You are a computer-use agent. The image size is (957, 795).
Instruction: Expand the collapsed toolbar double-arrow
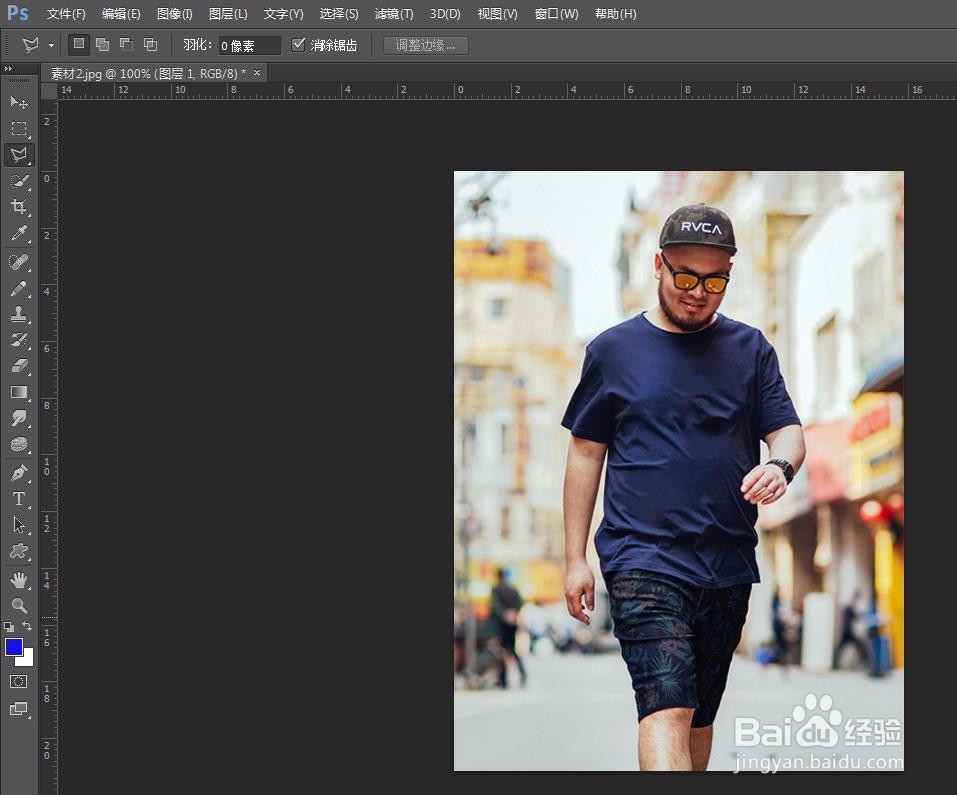point(9,69)
